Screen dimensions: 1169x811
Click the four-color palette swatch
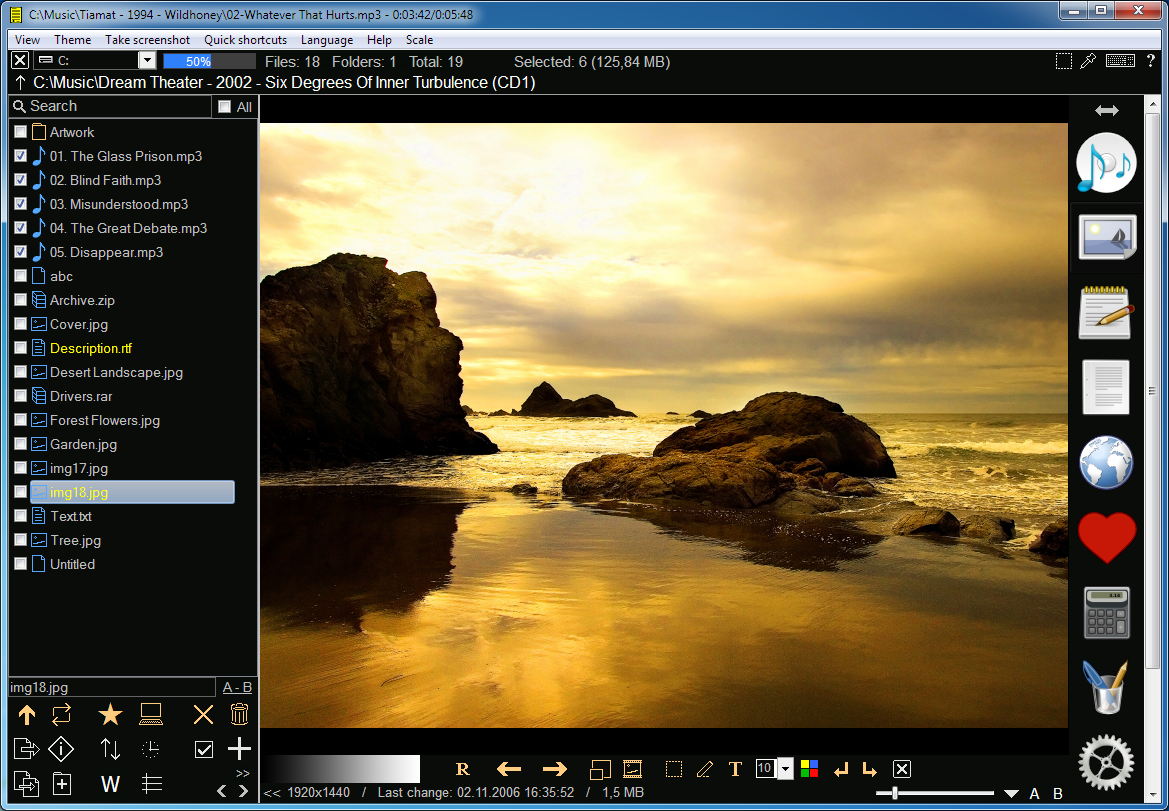pos(810,769)
